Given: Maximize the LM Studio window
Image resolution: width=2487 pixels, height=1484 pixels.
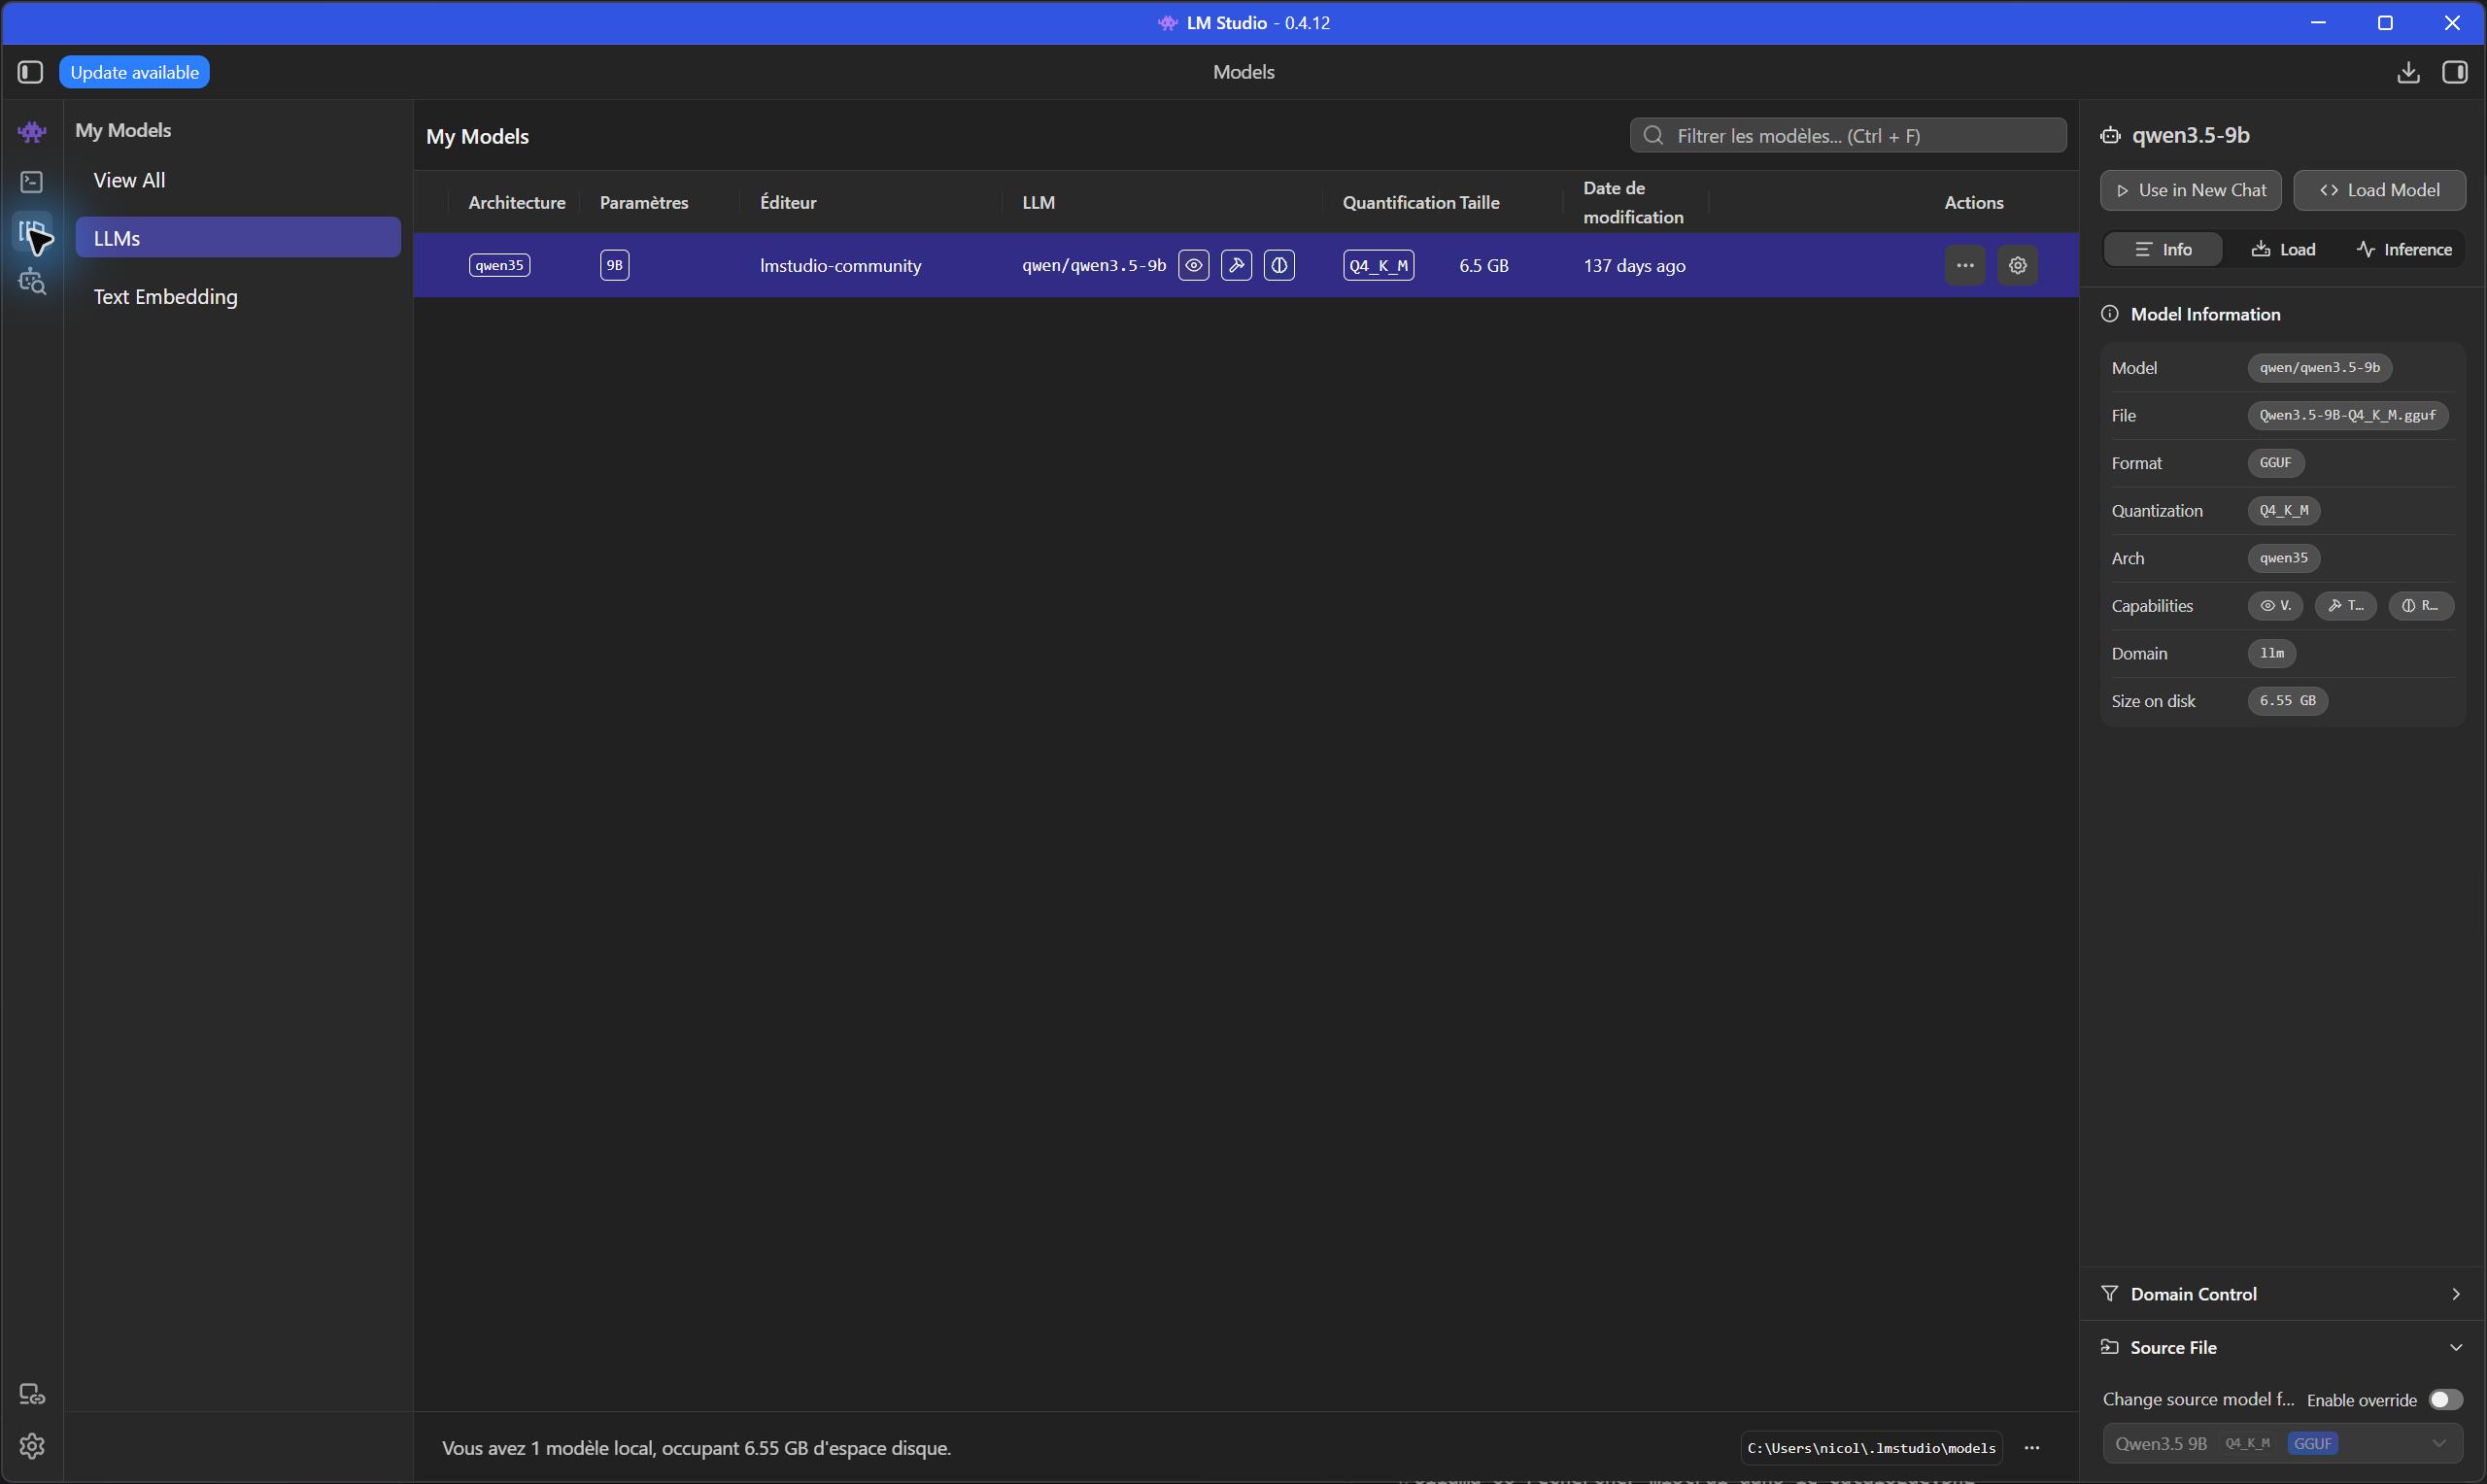Looking at the screenshot, I should [2385, 22].
